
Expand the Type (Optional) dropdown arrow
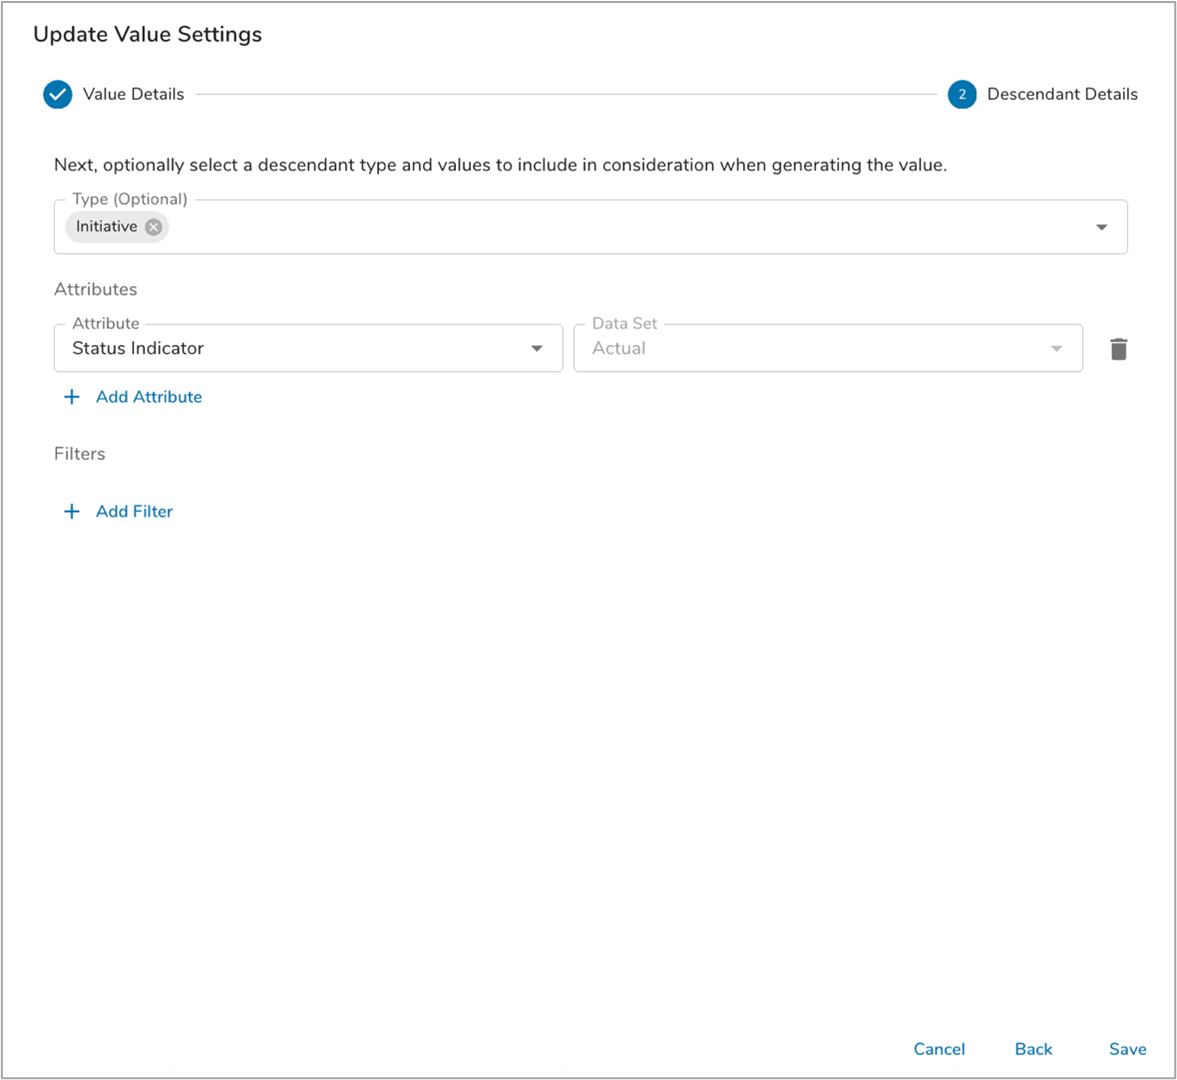pyautogui.click(x=1101, y=227)
